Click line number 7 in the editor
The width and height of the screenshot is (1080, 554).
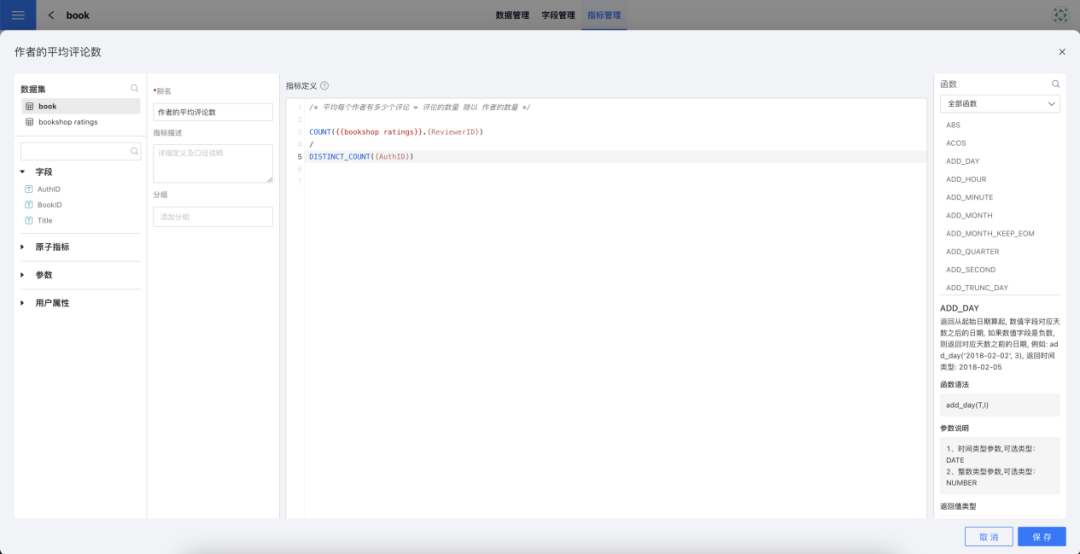[x=299, y=181]
